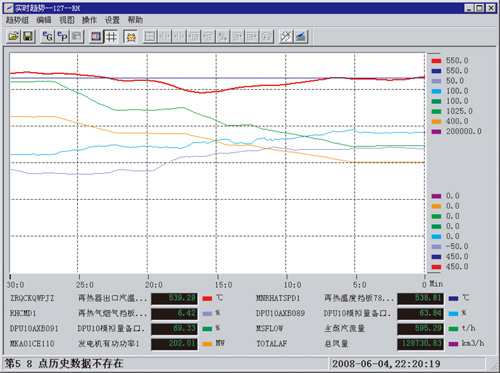Open a trend file with folder icon
The width and height of the screenshot is (500, 373).
pyautogui.click(x=13, y=36)
